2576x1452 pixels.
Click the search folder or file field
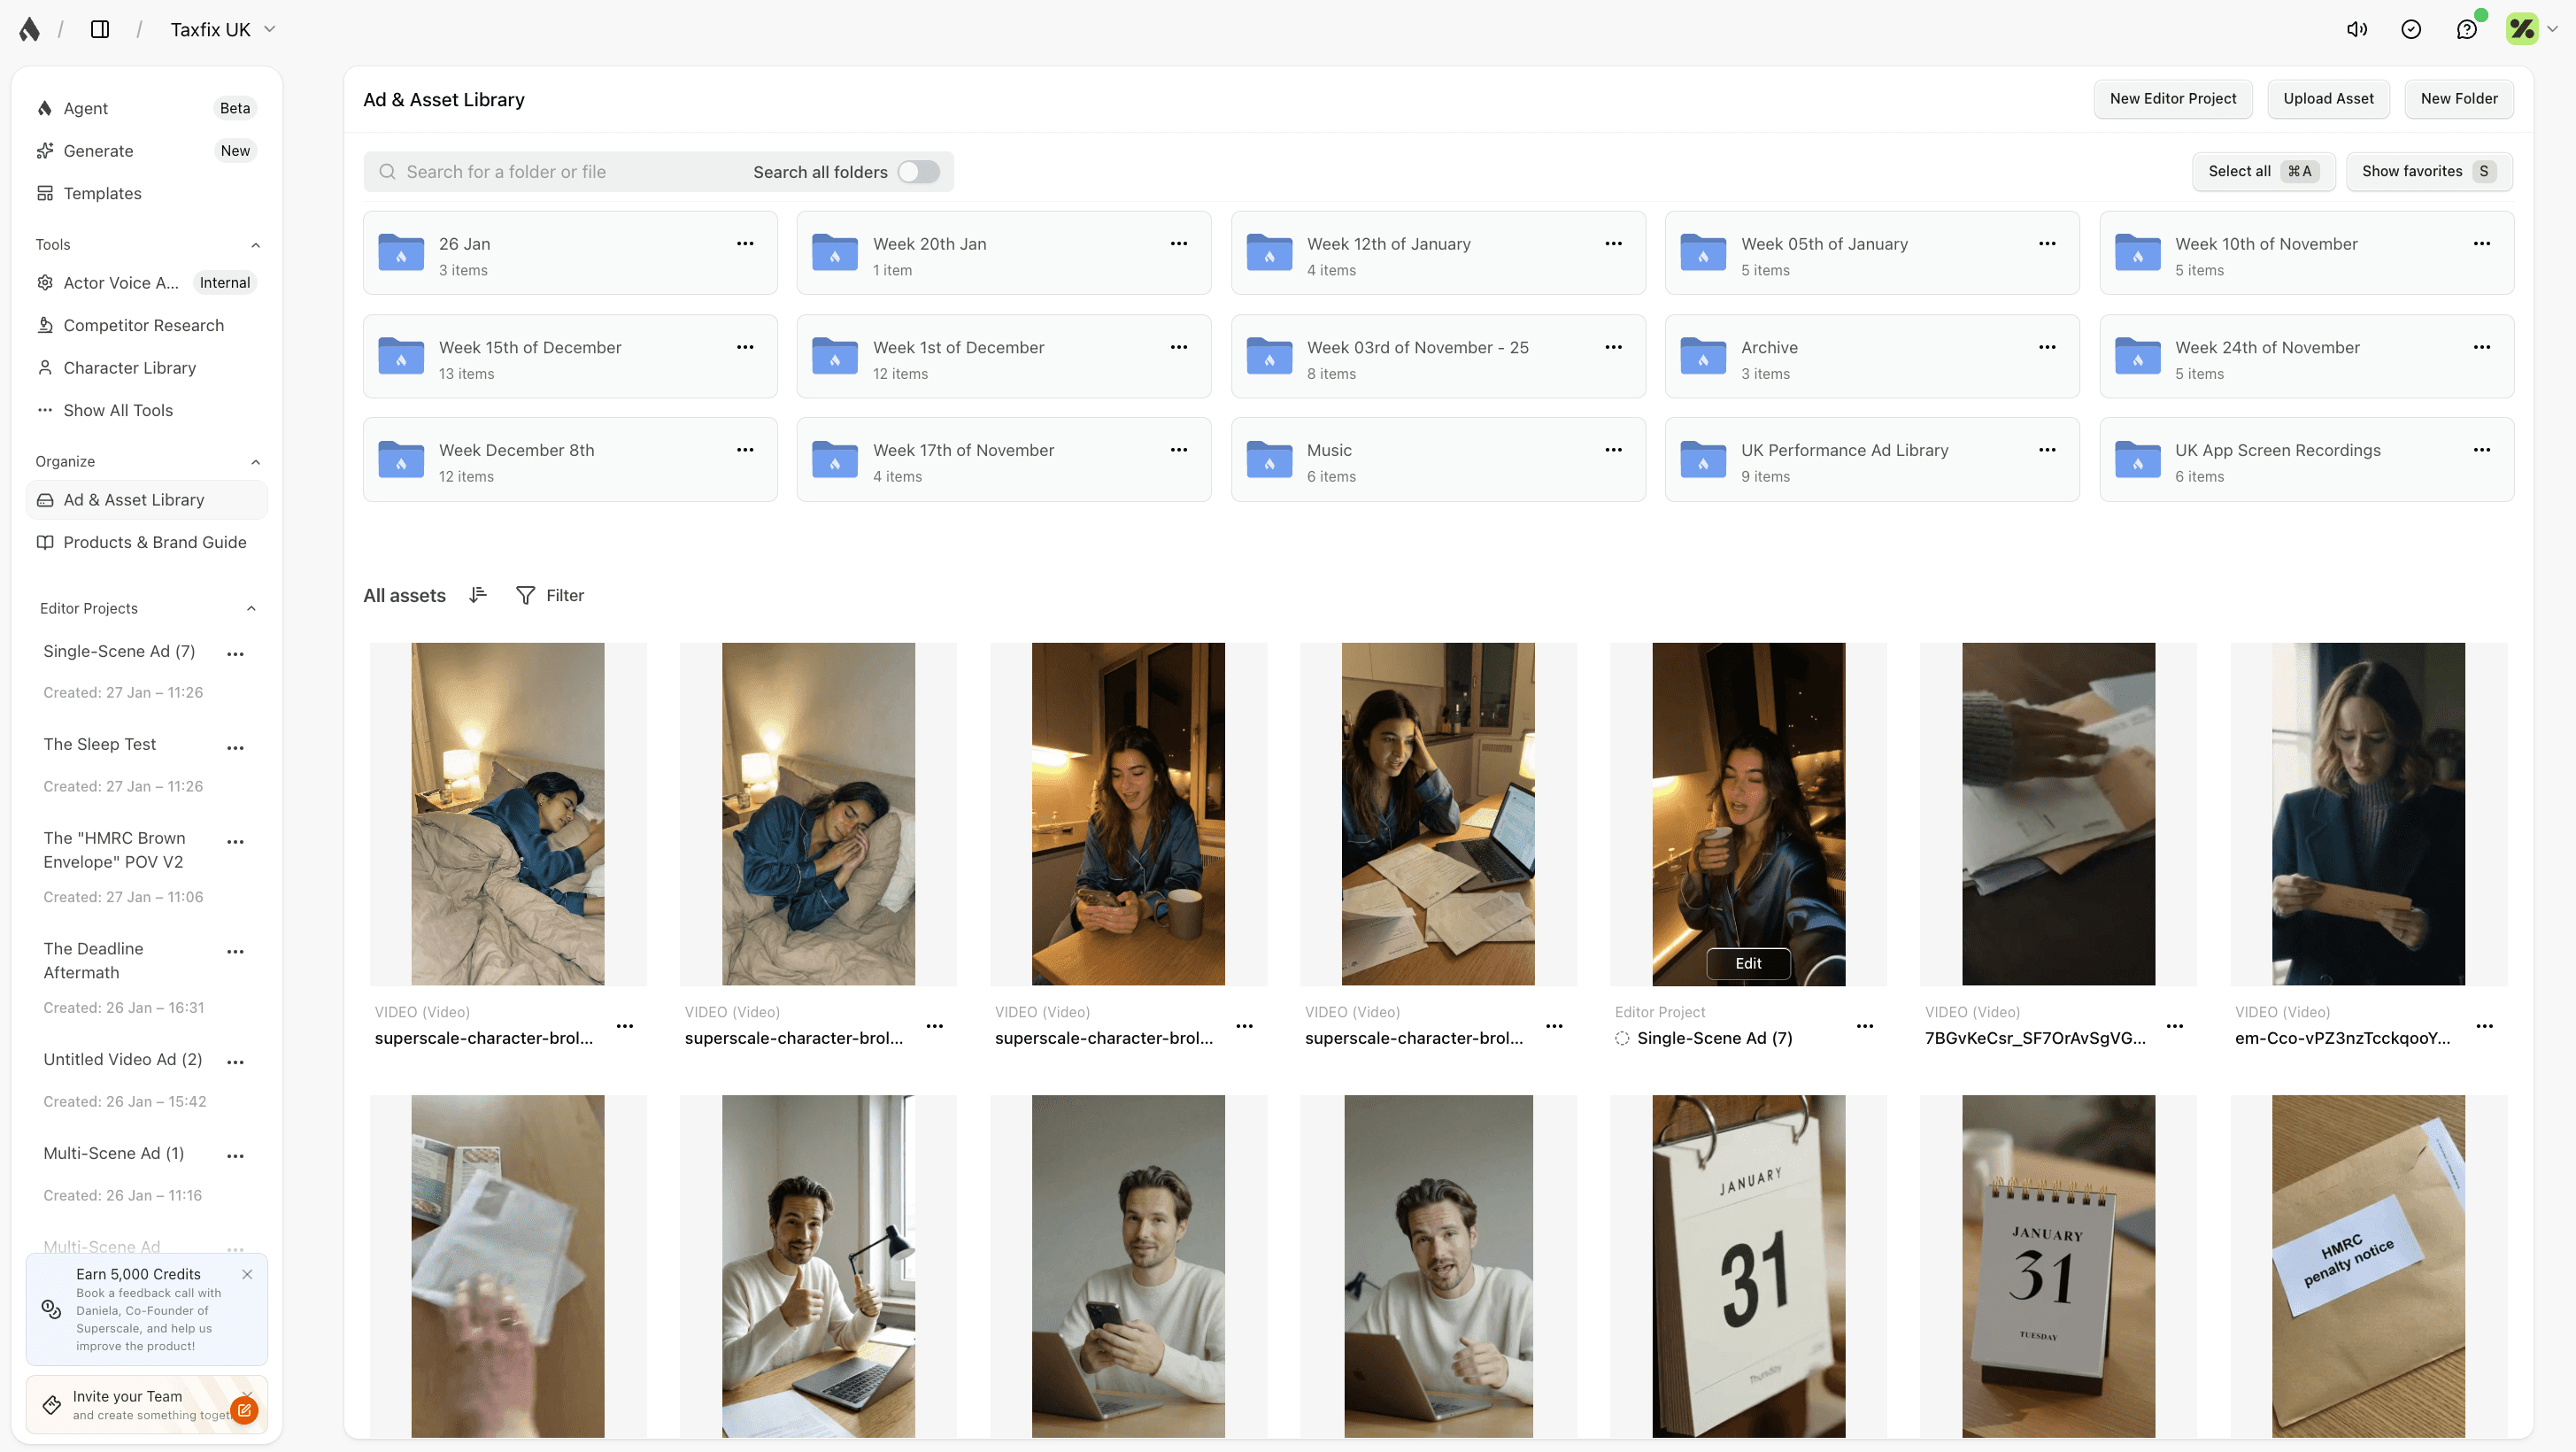pyautogui.click(x=560, y=172)
